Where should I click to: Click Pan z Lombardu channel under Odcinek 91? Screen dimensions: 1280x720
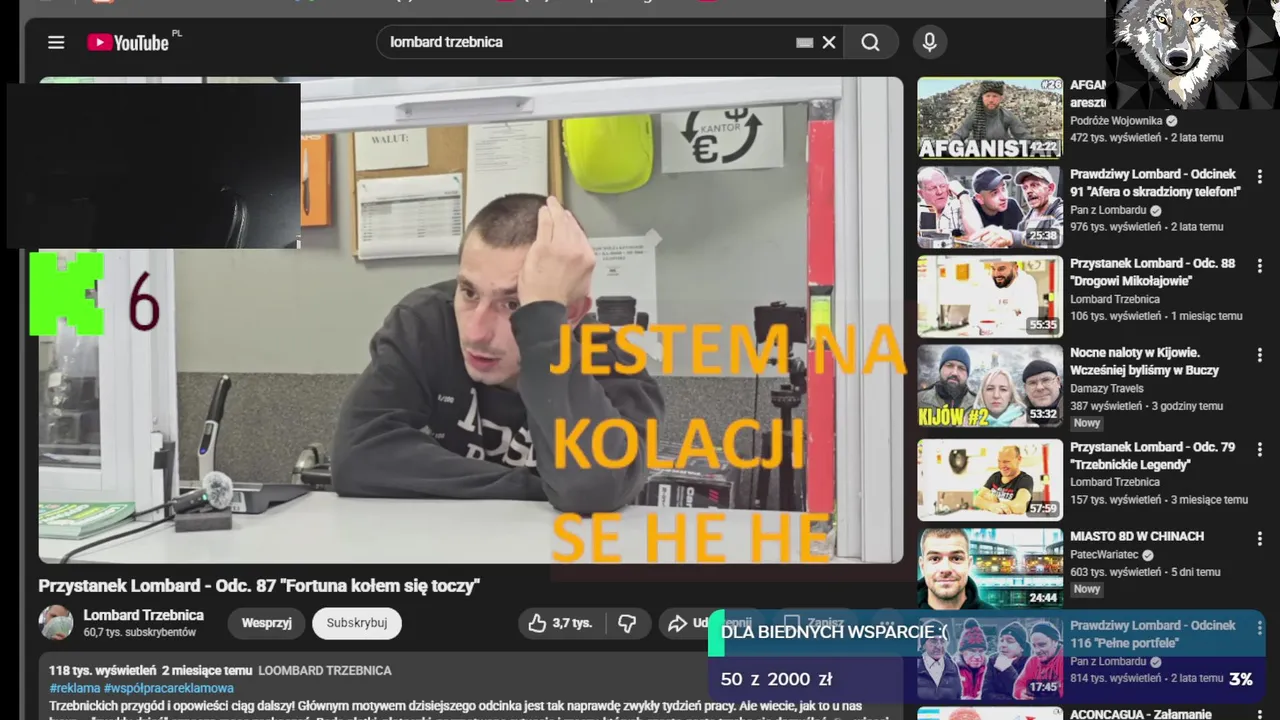(x=1108, y=210)
